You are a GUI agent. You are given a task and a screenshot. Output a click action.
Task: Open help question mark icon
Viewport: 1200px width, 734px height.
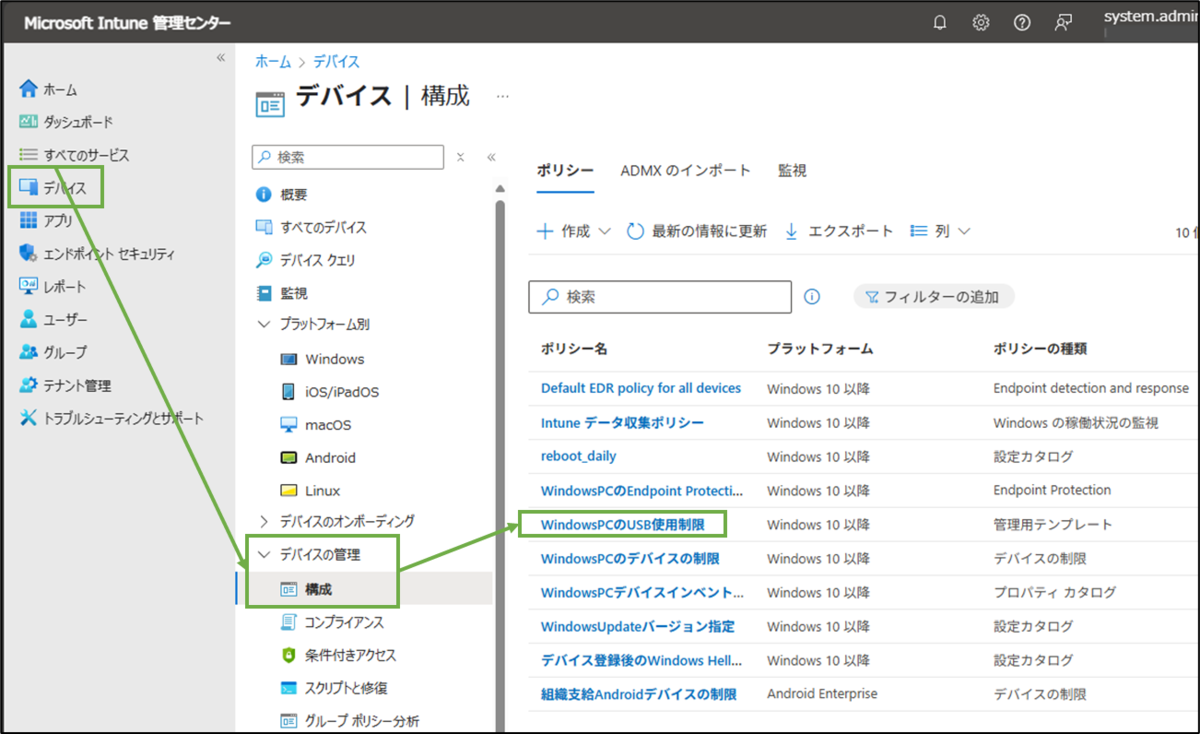click(1022, 22)
